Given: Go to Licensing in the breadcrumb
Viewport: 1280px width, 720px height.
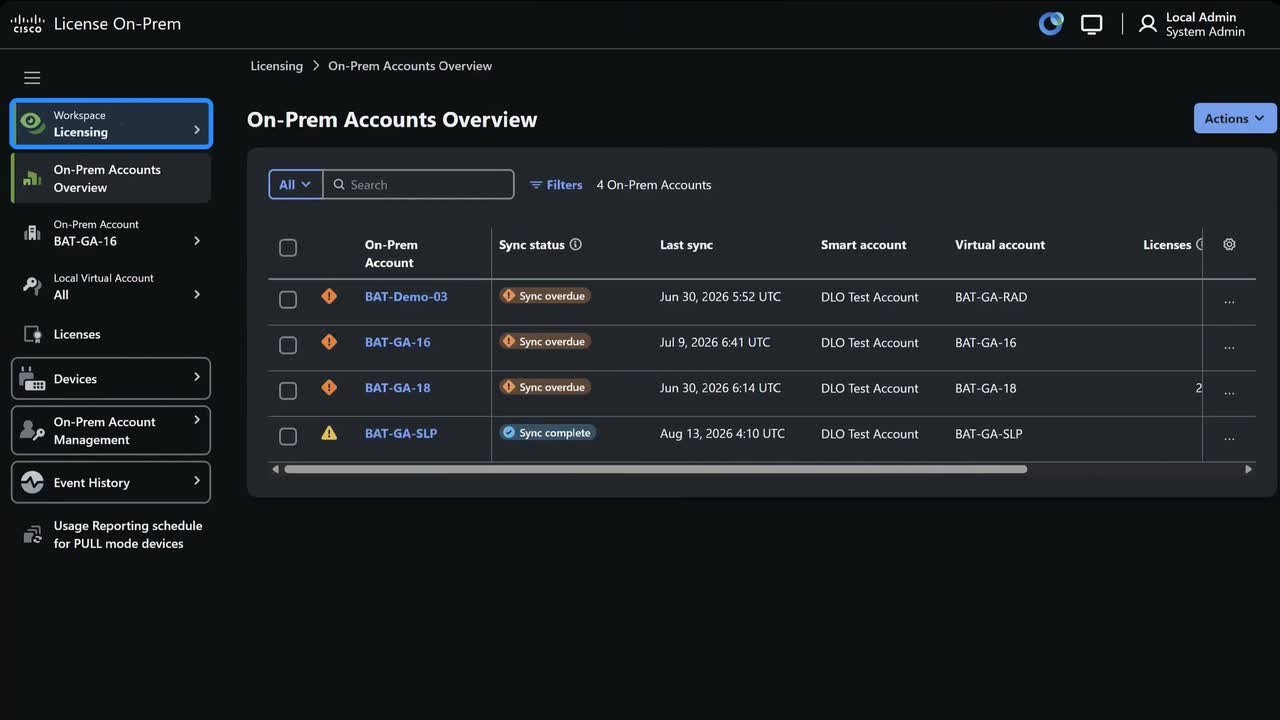Looking at the screenshot, I should (x=276, y=66).
